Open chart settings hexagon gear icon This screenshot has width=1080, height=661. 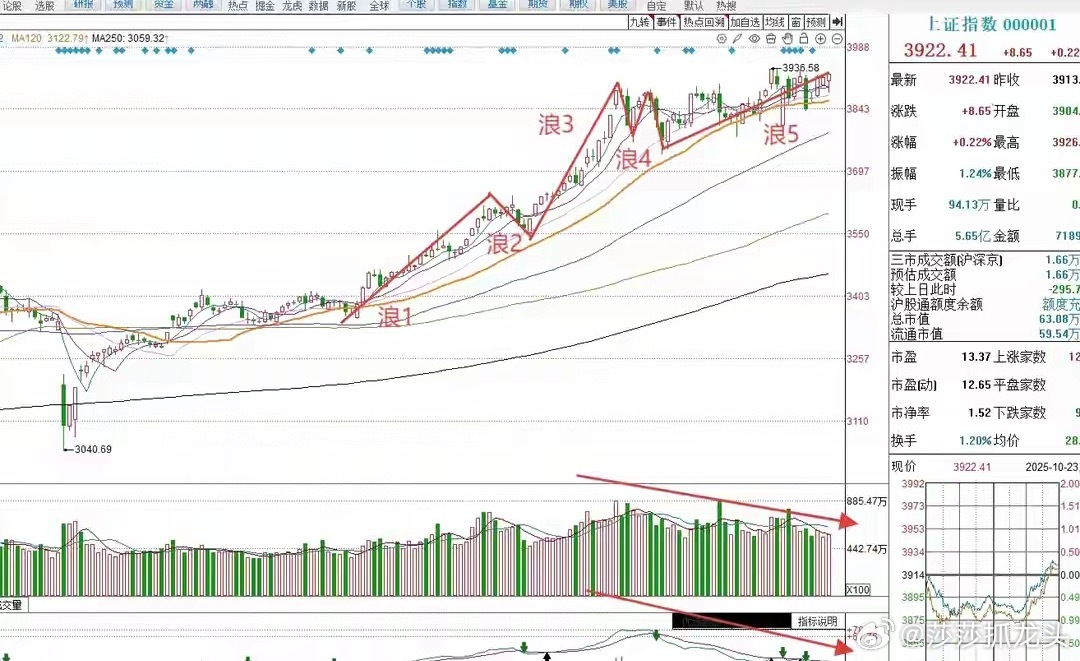click(721, 39)
